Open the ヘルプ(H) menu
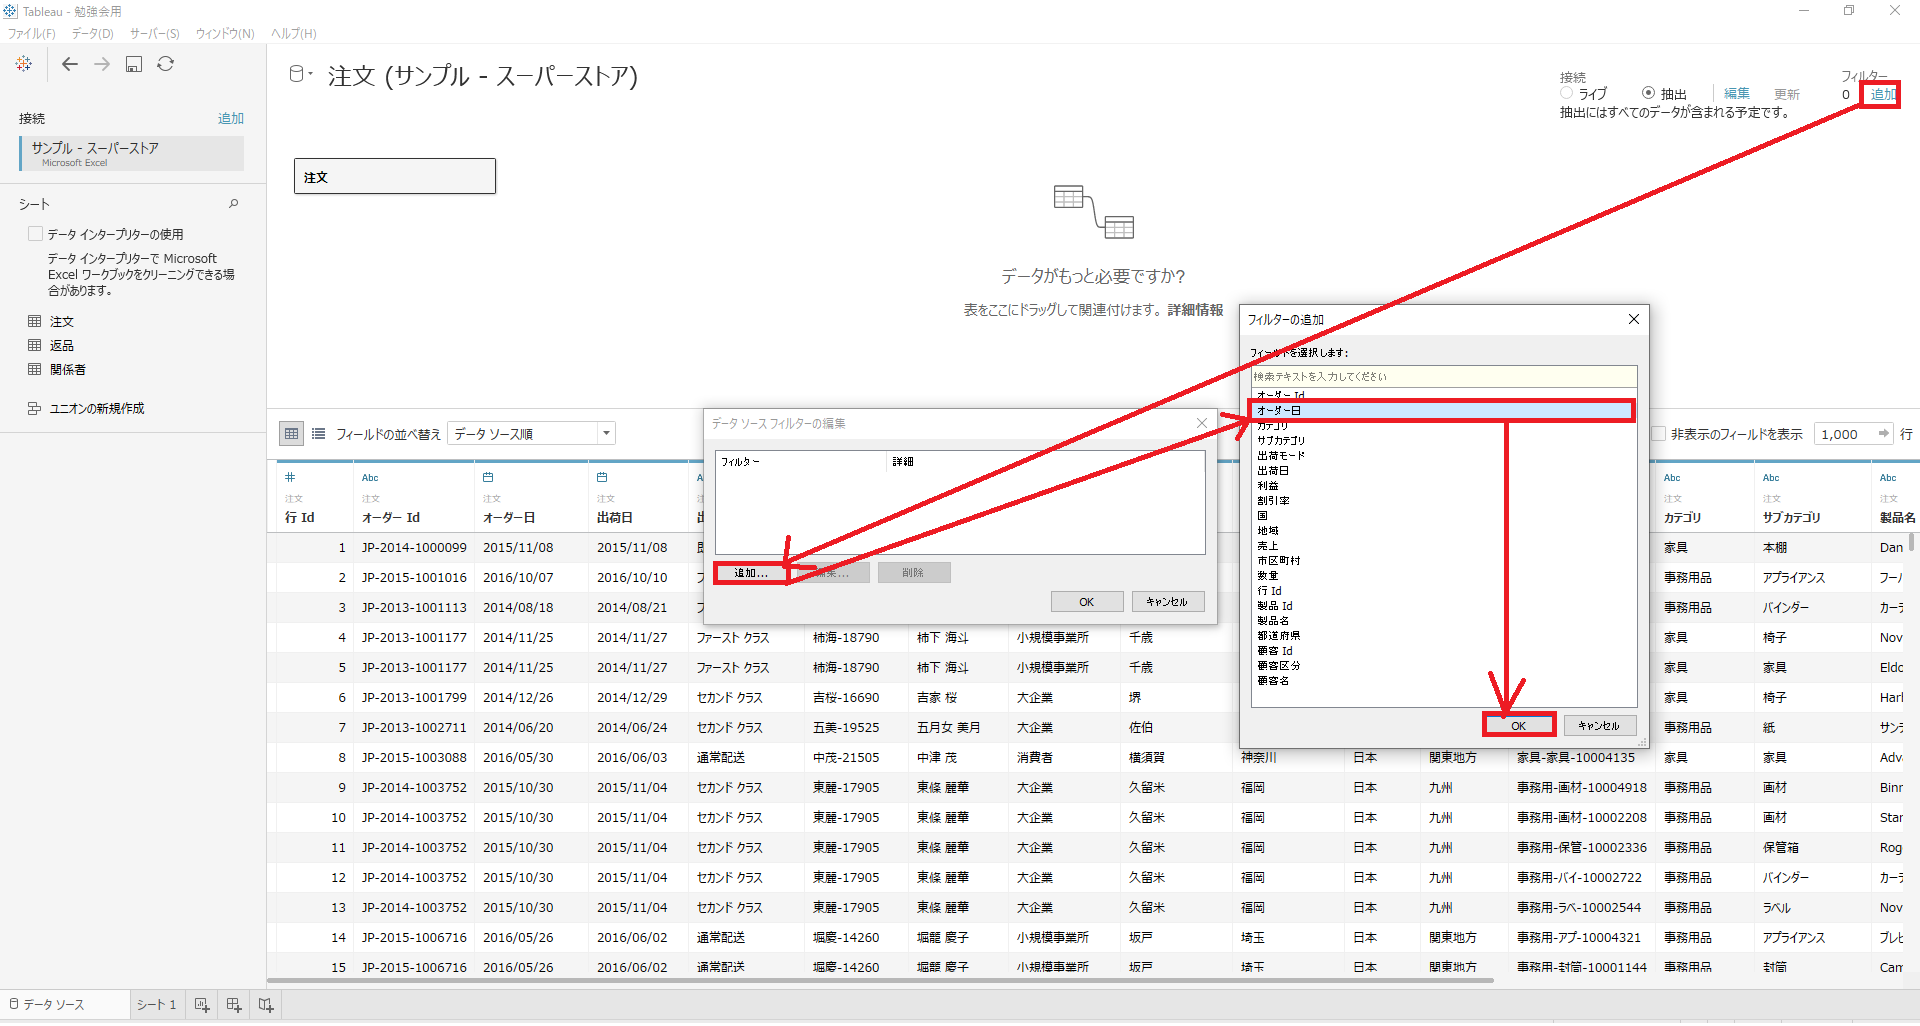Image resolution: width=1920 pixels, height=1026 pixels. click(x=294, y=34)
